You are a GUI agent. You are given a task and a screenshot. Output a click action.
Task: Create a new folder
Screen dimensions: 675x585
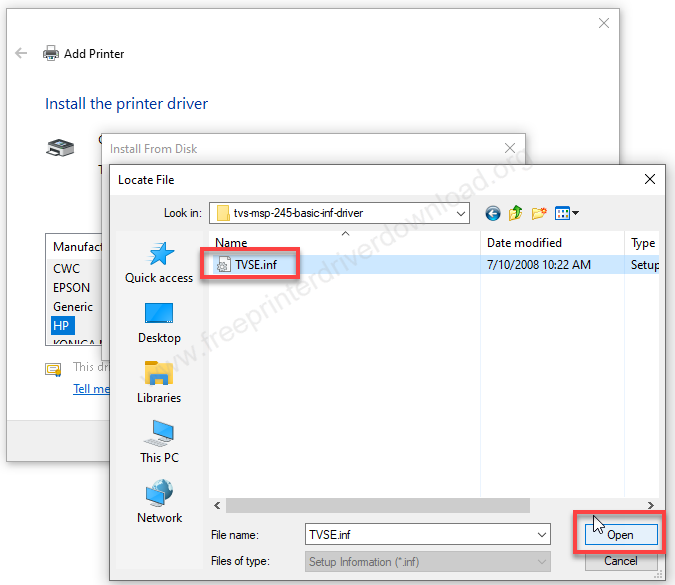coord(540,213)
